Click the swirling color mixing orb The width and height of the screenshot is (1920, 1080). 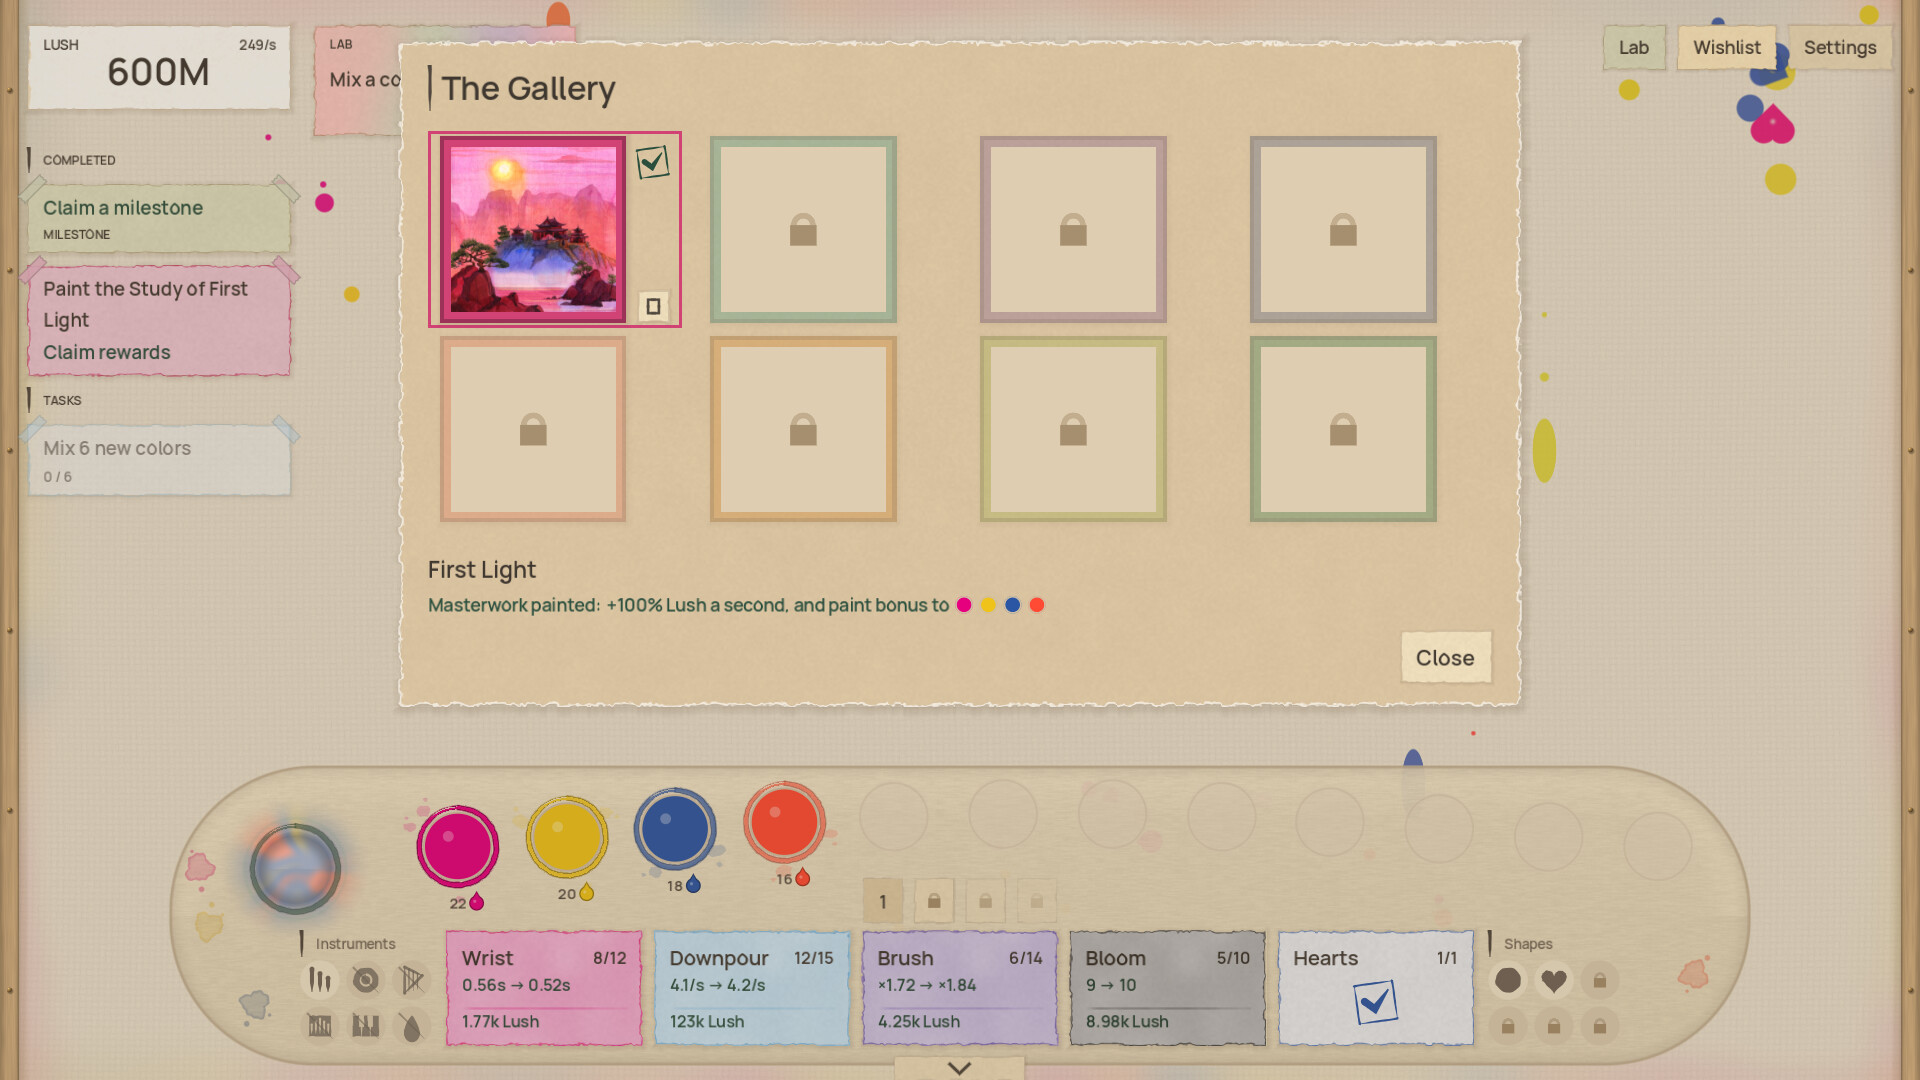pos(295,868)
